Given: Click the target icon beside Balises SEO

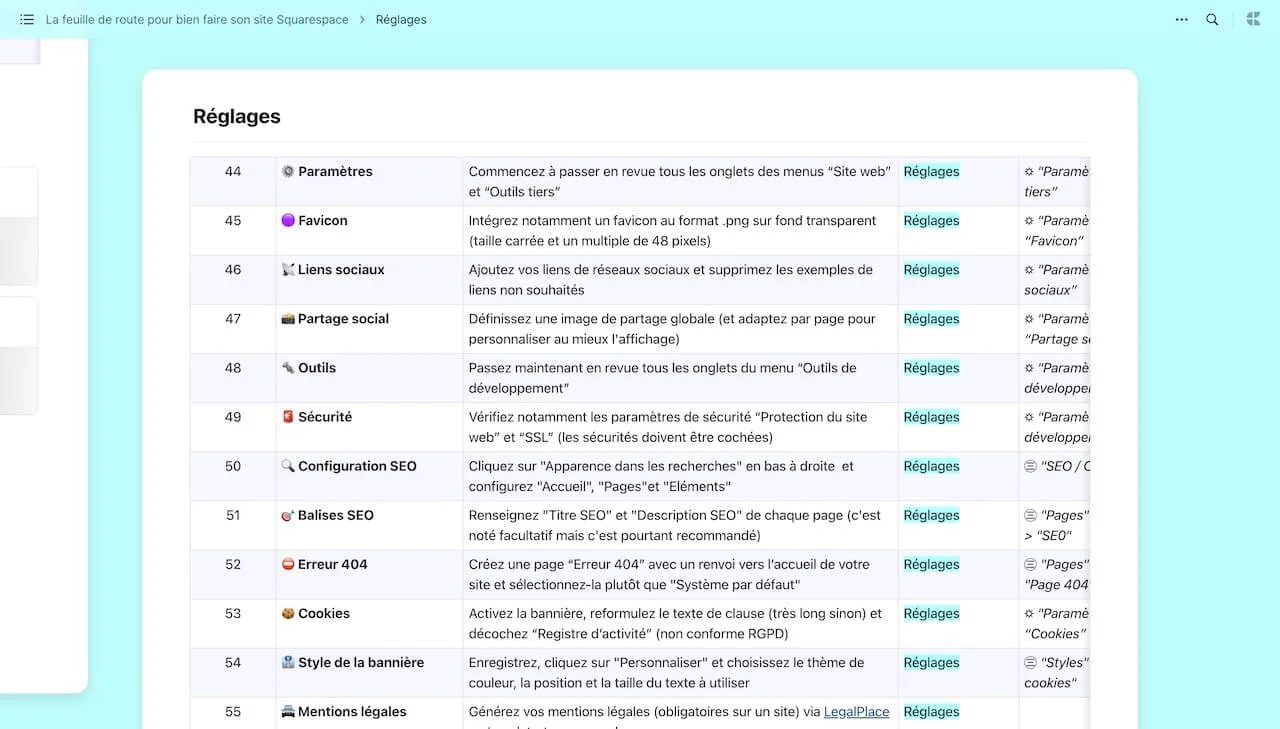Looking at the screenshot, I should [288, 515].
